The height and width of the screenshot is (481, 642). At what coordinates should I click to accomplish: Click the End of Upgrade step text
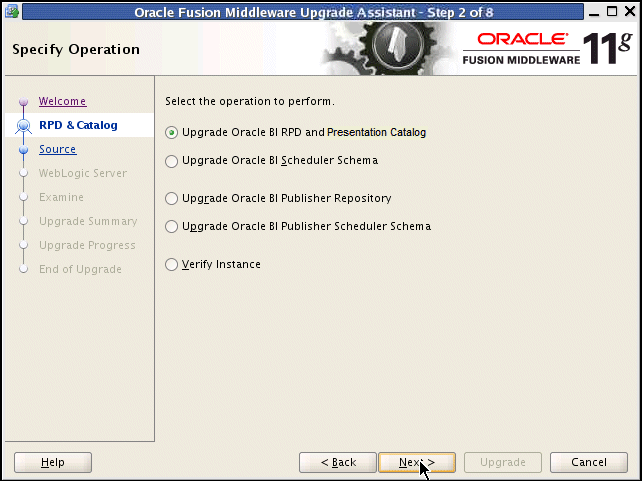tap(80, 269)
